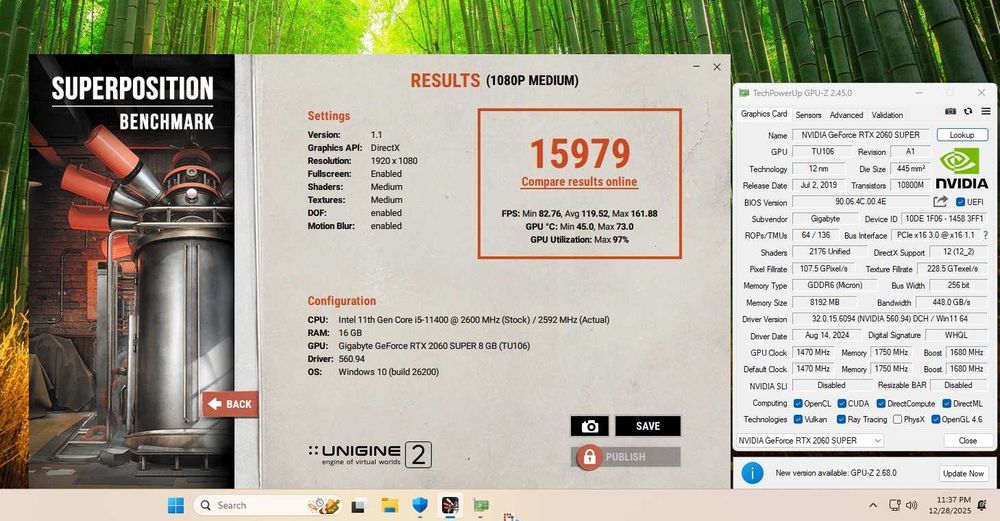This screenshot has width=1000, height=521.
Task: Open the GPU selection dropdown in GPU-Z
Action: [810, 440]
